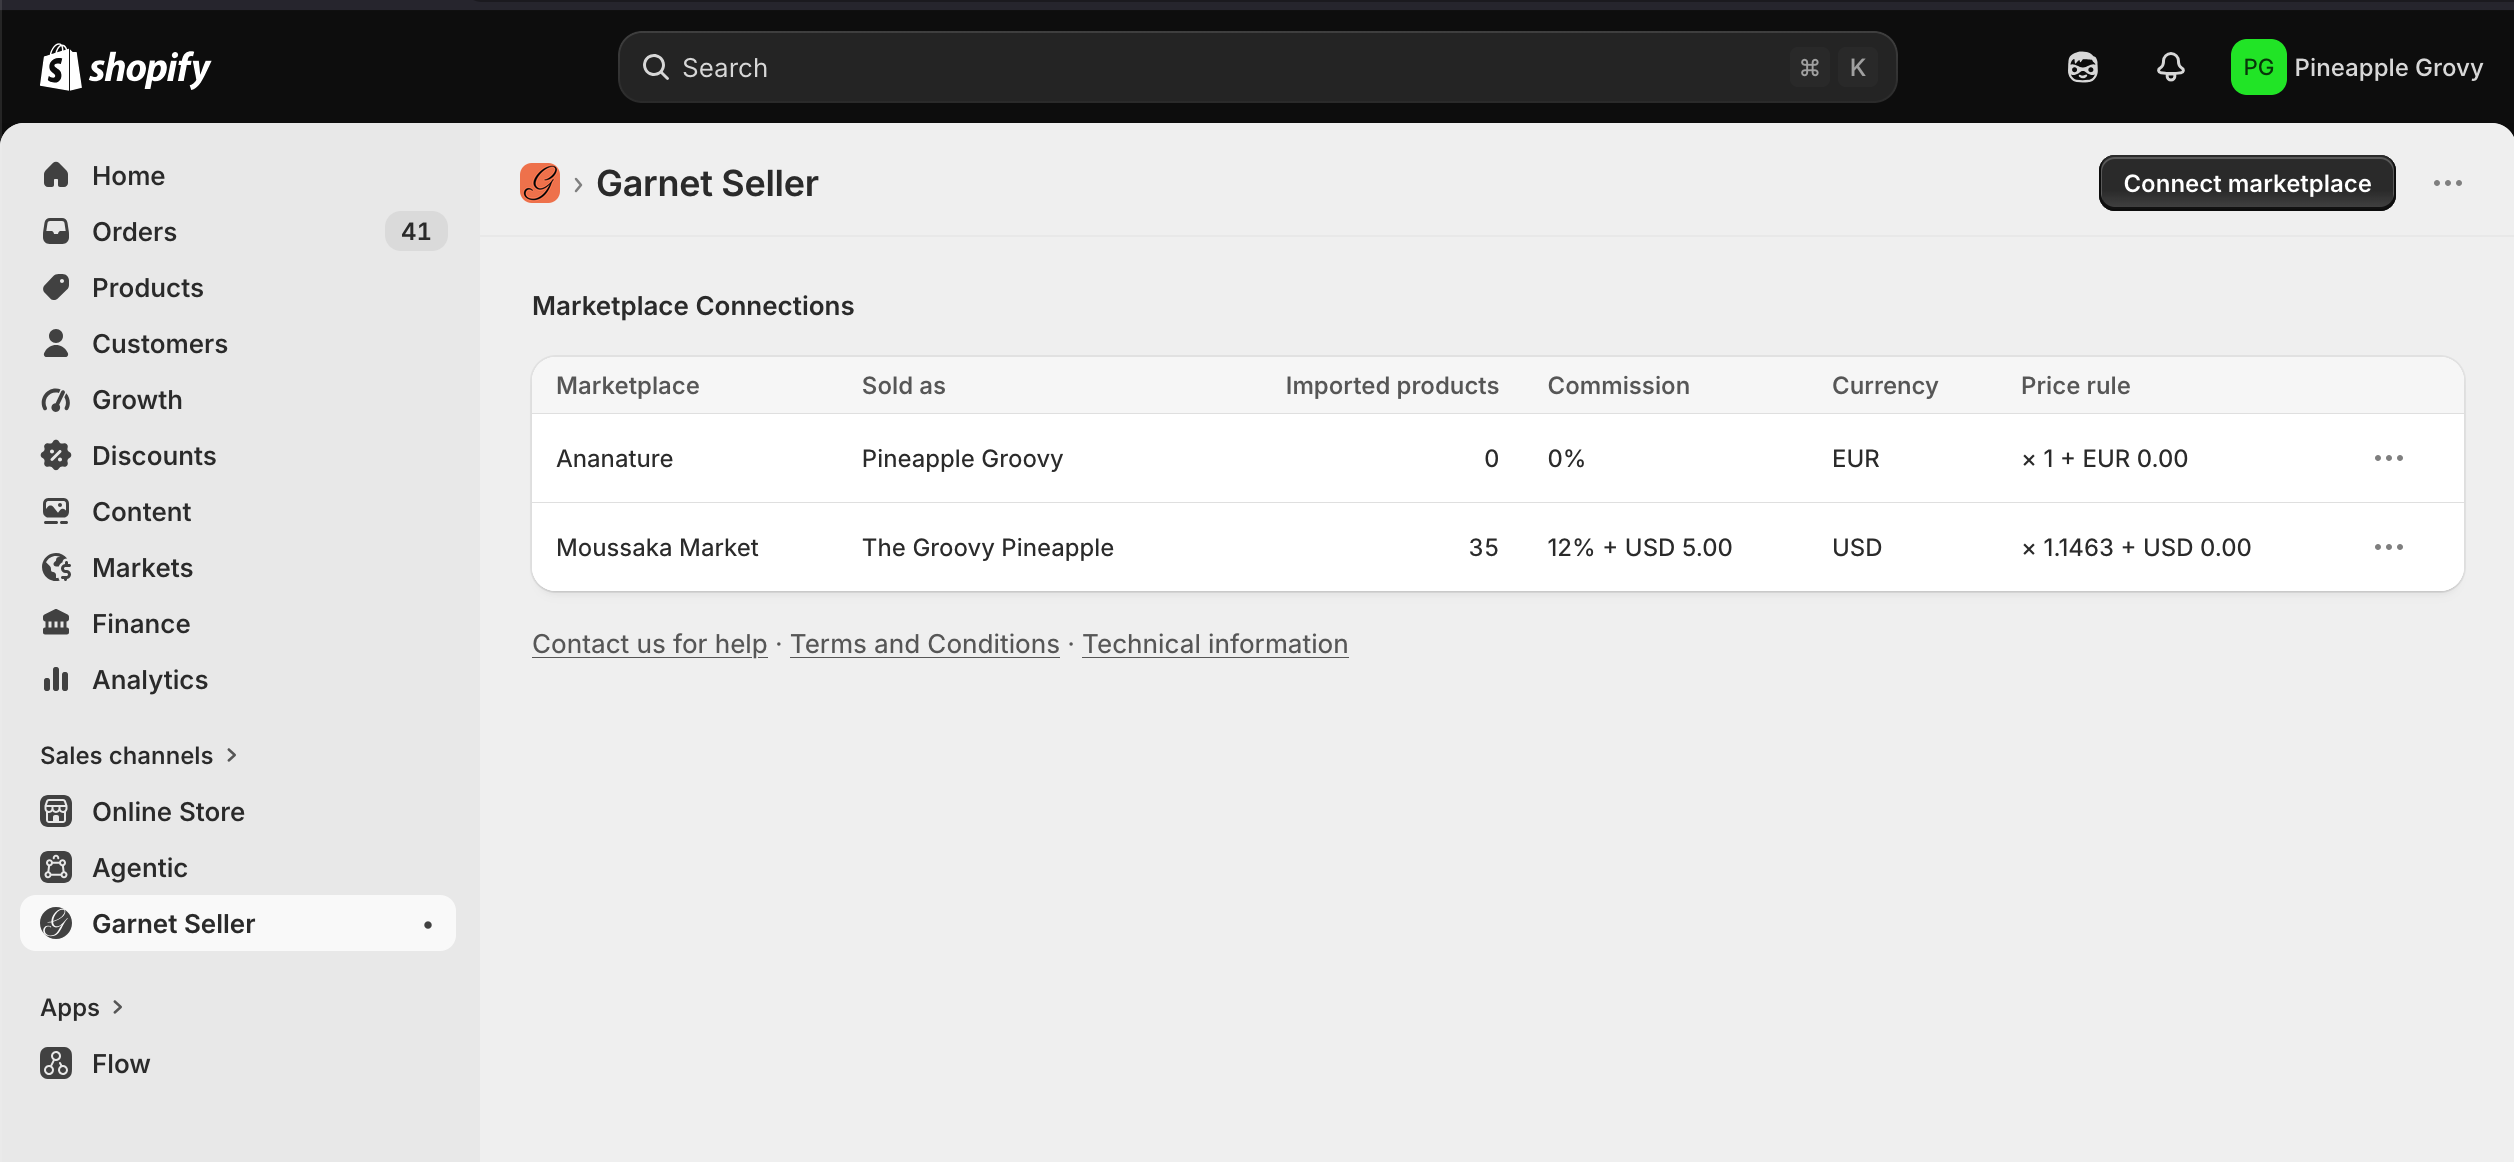Viewport: 2514px width, 1162px height.
Task: Click the Orders inbox icon
Action: 56,231
